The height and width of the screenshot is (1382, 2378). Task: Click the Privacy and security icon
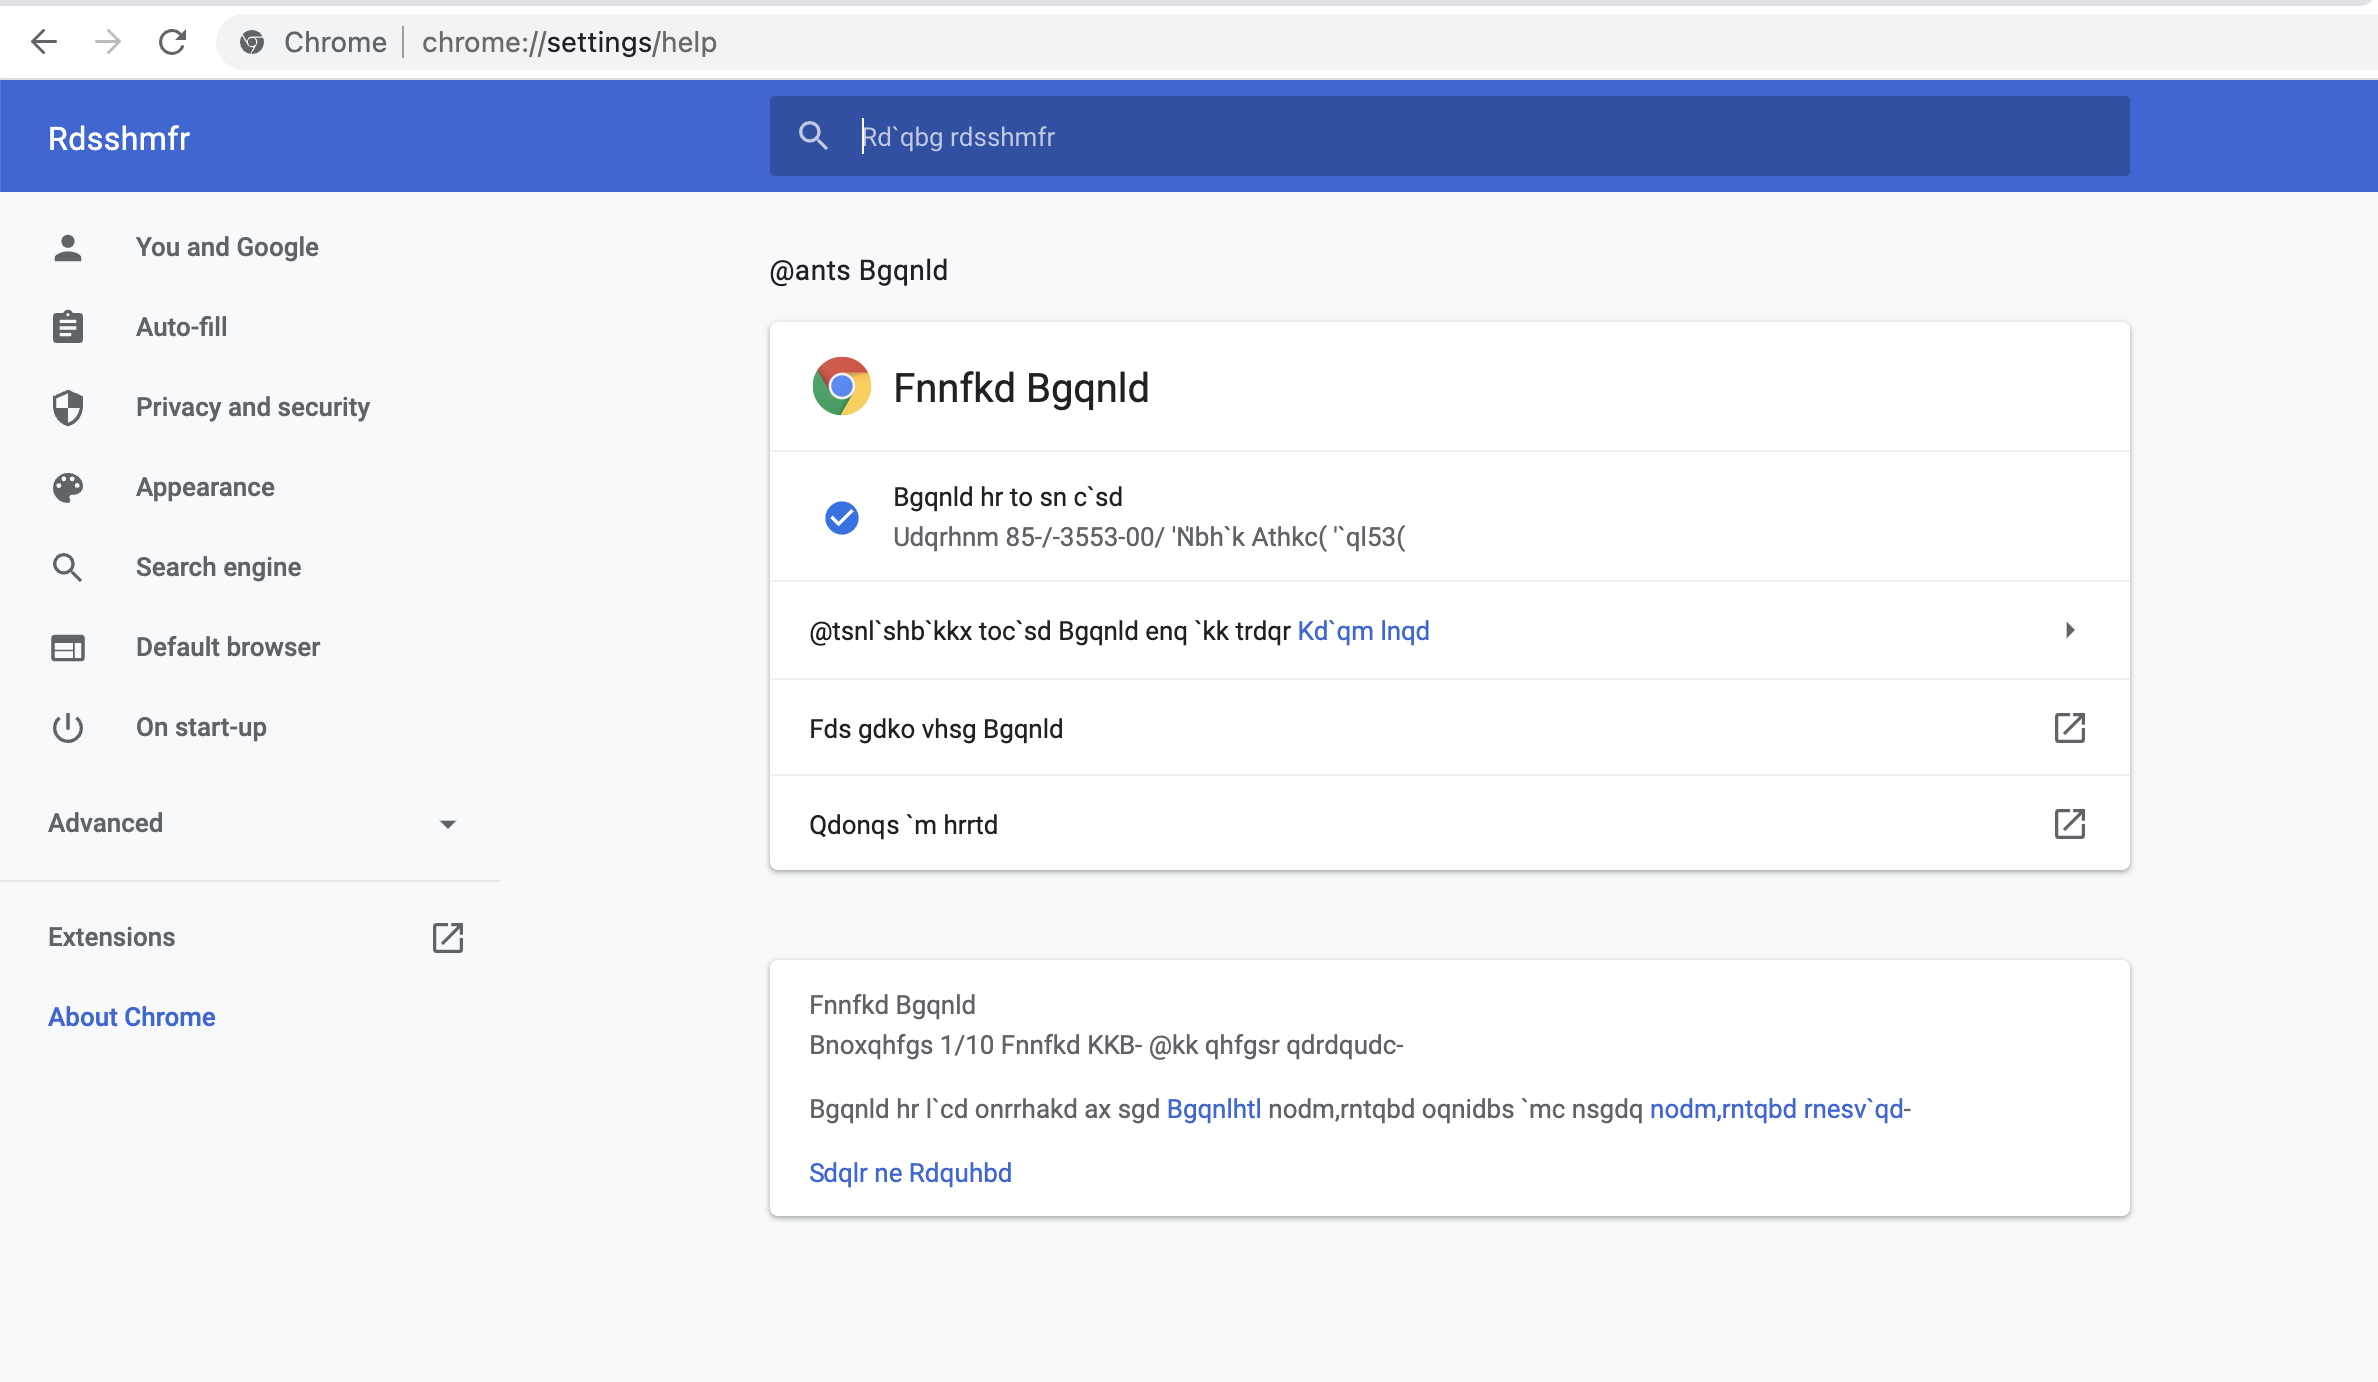click(x=69, y=408)
